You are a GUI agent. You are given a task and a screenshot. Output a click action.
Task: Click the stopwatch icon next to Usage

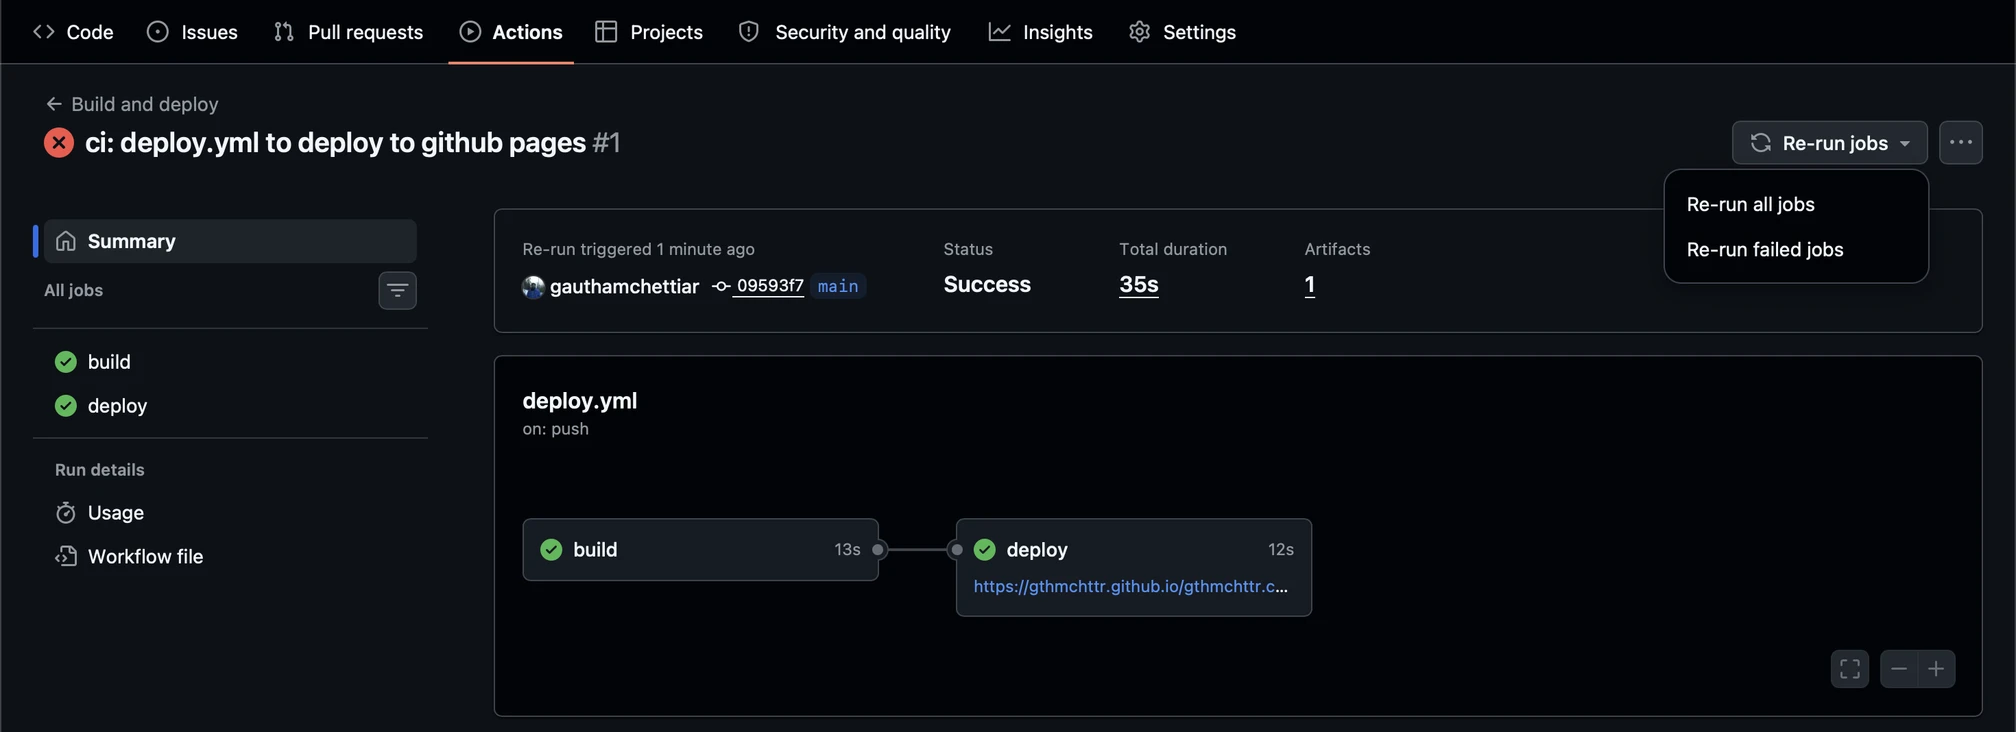[x=66, y=513]
